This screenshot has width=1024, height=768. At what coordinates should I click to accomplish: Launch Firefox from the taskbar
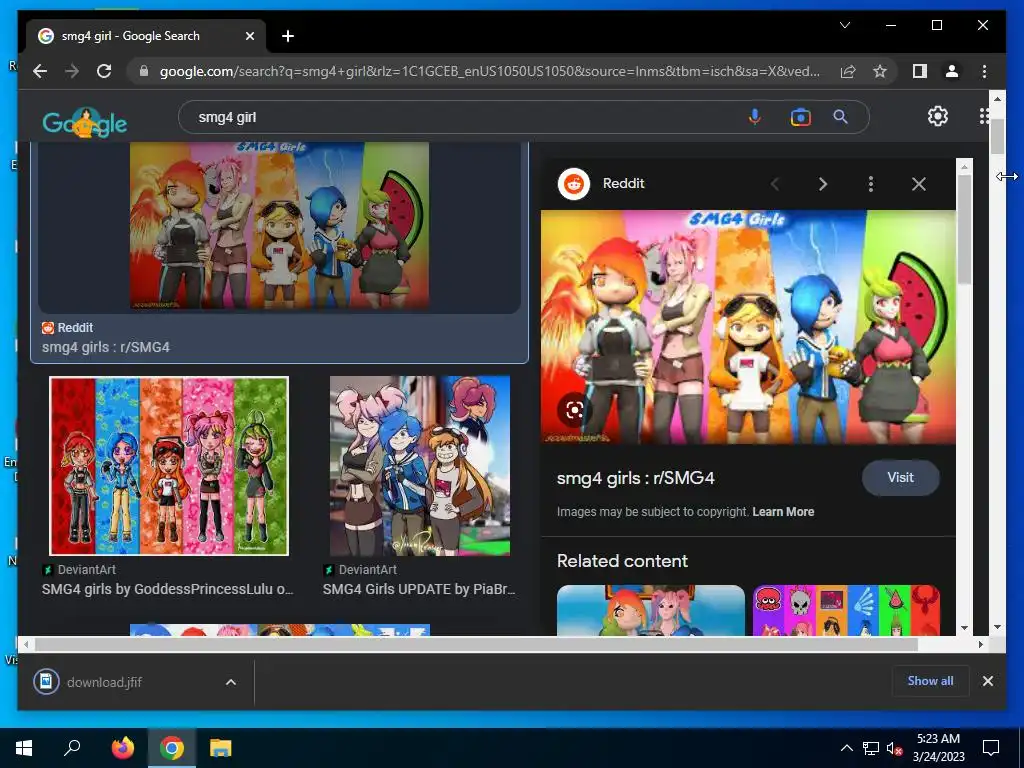coord(122,748)
